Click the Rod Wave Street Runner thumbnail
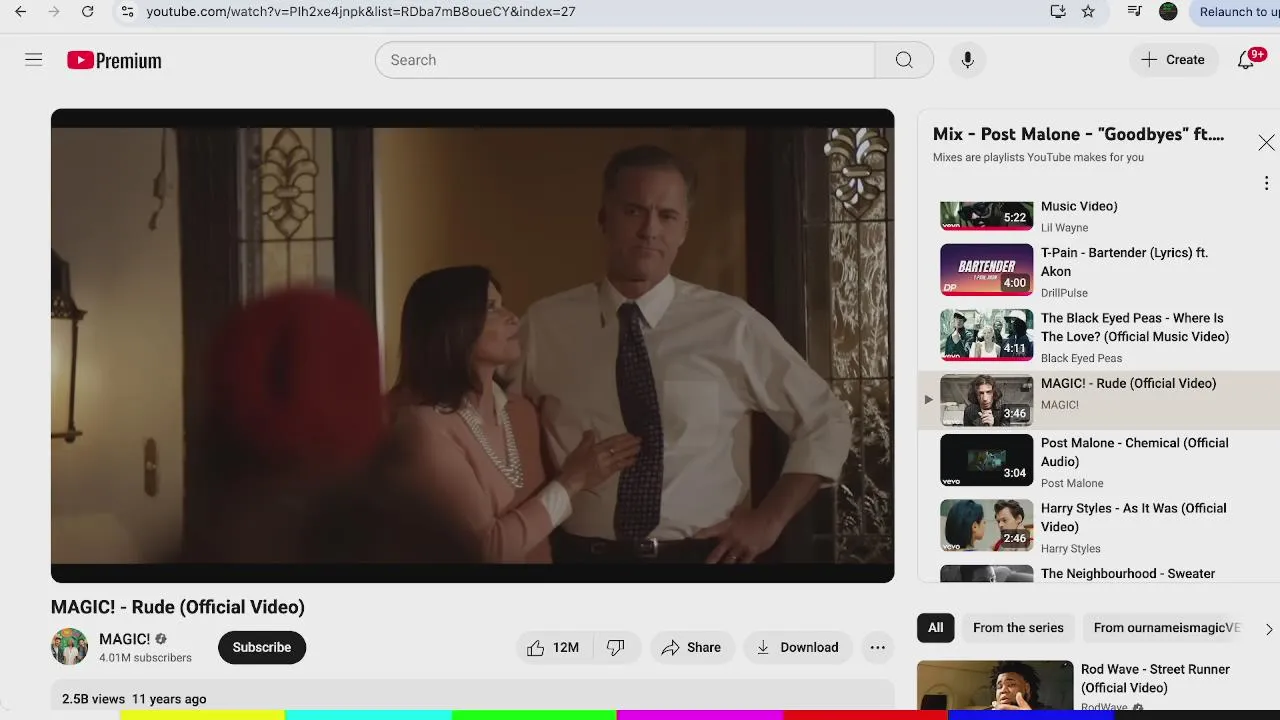The image size is (1280, 720). (x=995, y=686)
